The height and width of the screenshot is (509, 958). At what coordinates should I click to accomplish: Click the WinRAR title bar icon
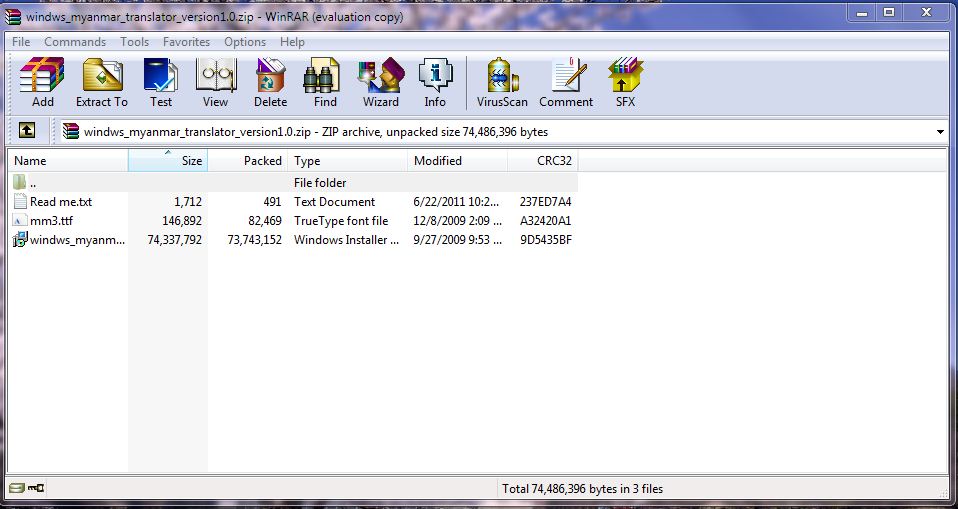coord(12,16)
